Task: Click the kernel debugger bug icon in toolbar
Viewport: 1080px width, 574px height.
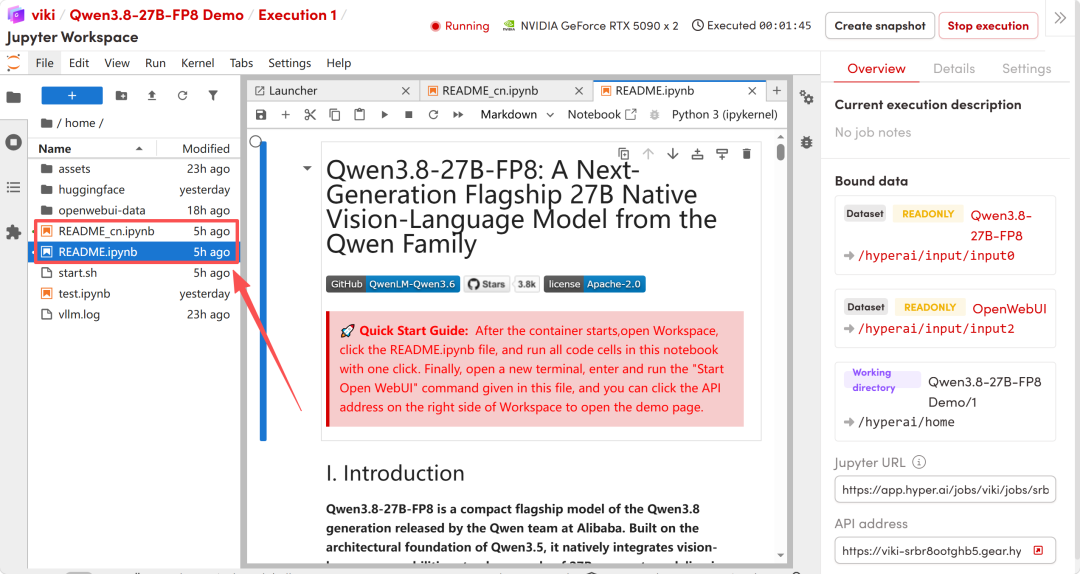Action: [x=654, y=114]
